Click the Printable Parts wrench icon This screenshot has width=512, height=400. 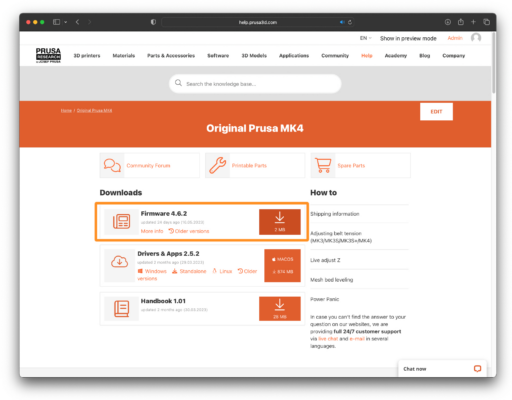(218, 165)
